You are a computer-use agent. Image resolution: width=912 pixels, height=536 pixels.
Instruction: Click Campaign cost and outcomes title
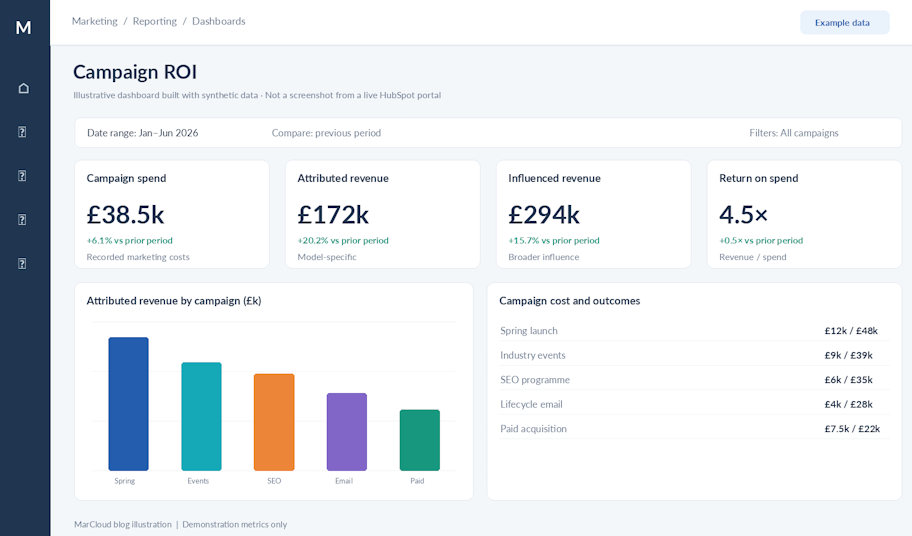(569, 301)
